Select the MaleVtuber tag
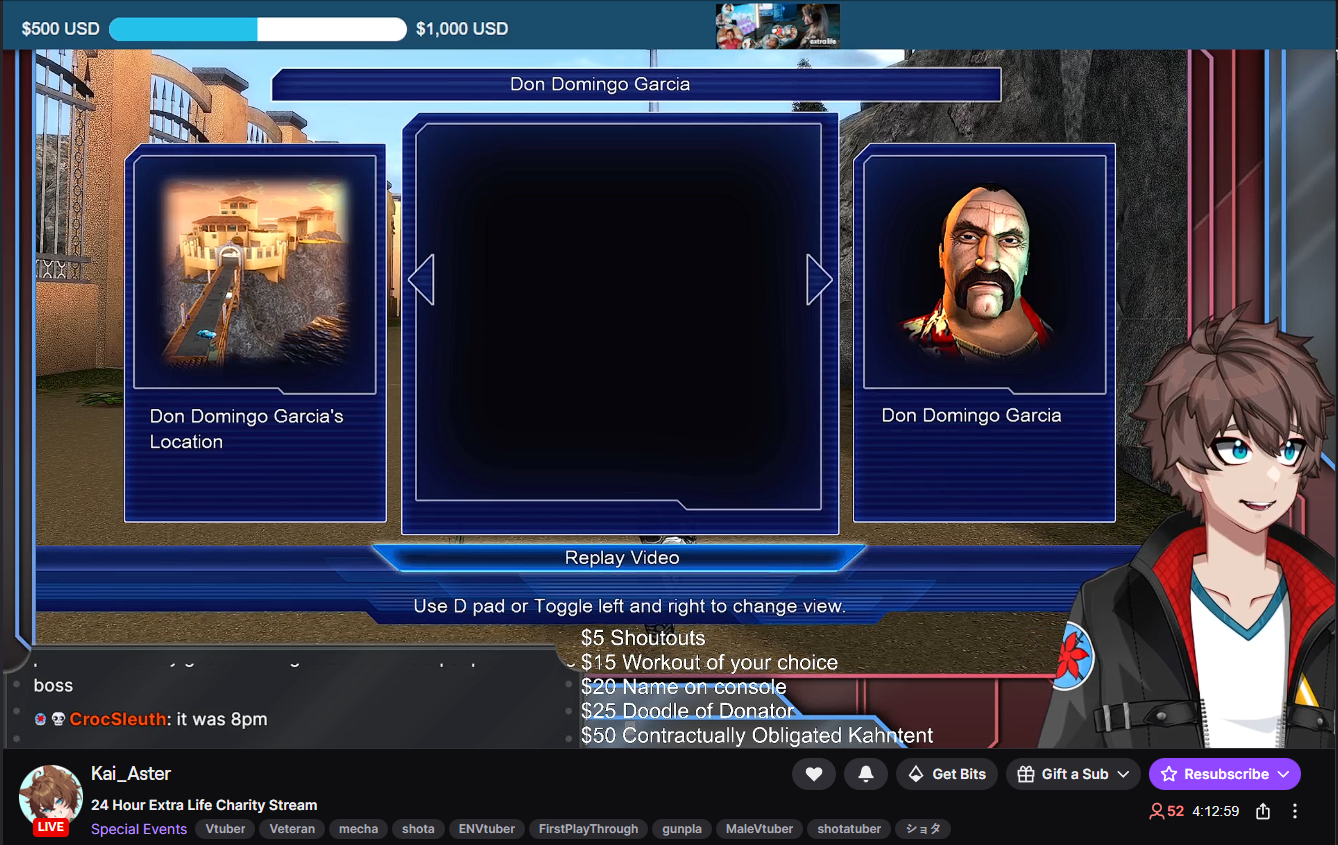 (759, 829)
